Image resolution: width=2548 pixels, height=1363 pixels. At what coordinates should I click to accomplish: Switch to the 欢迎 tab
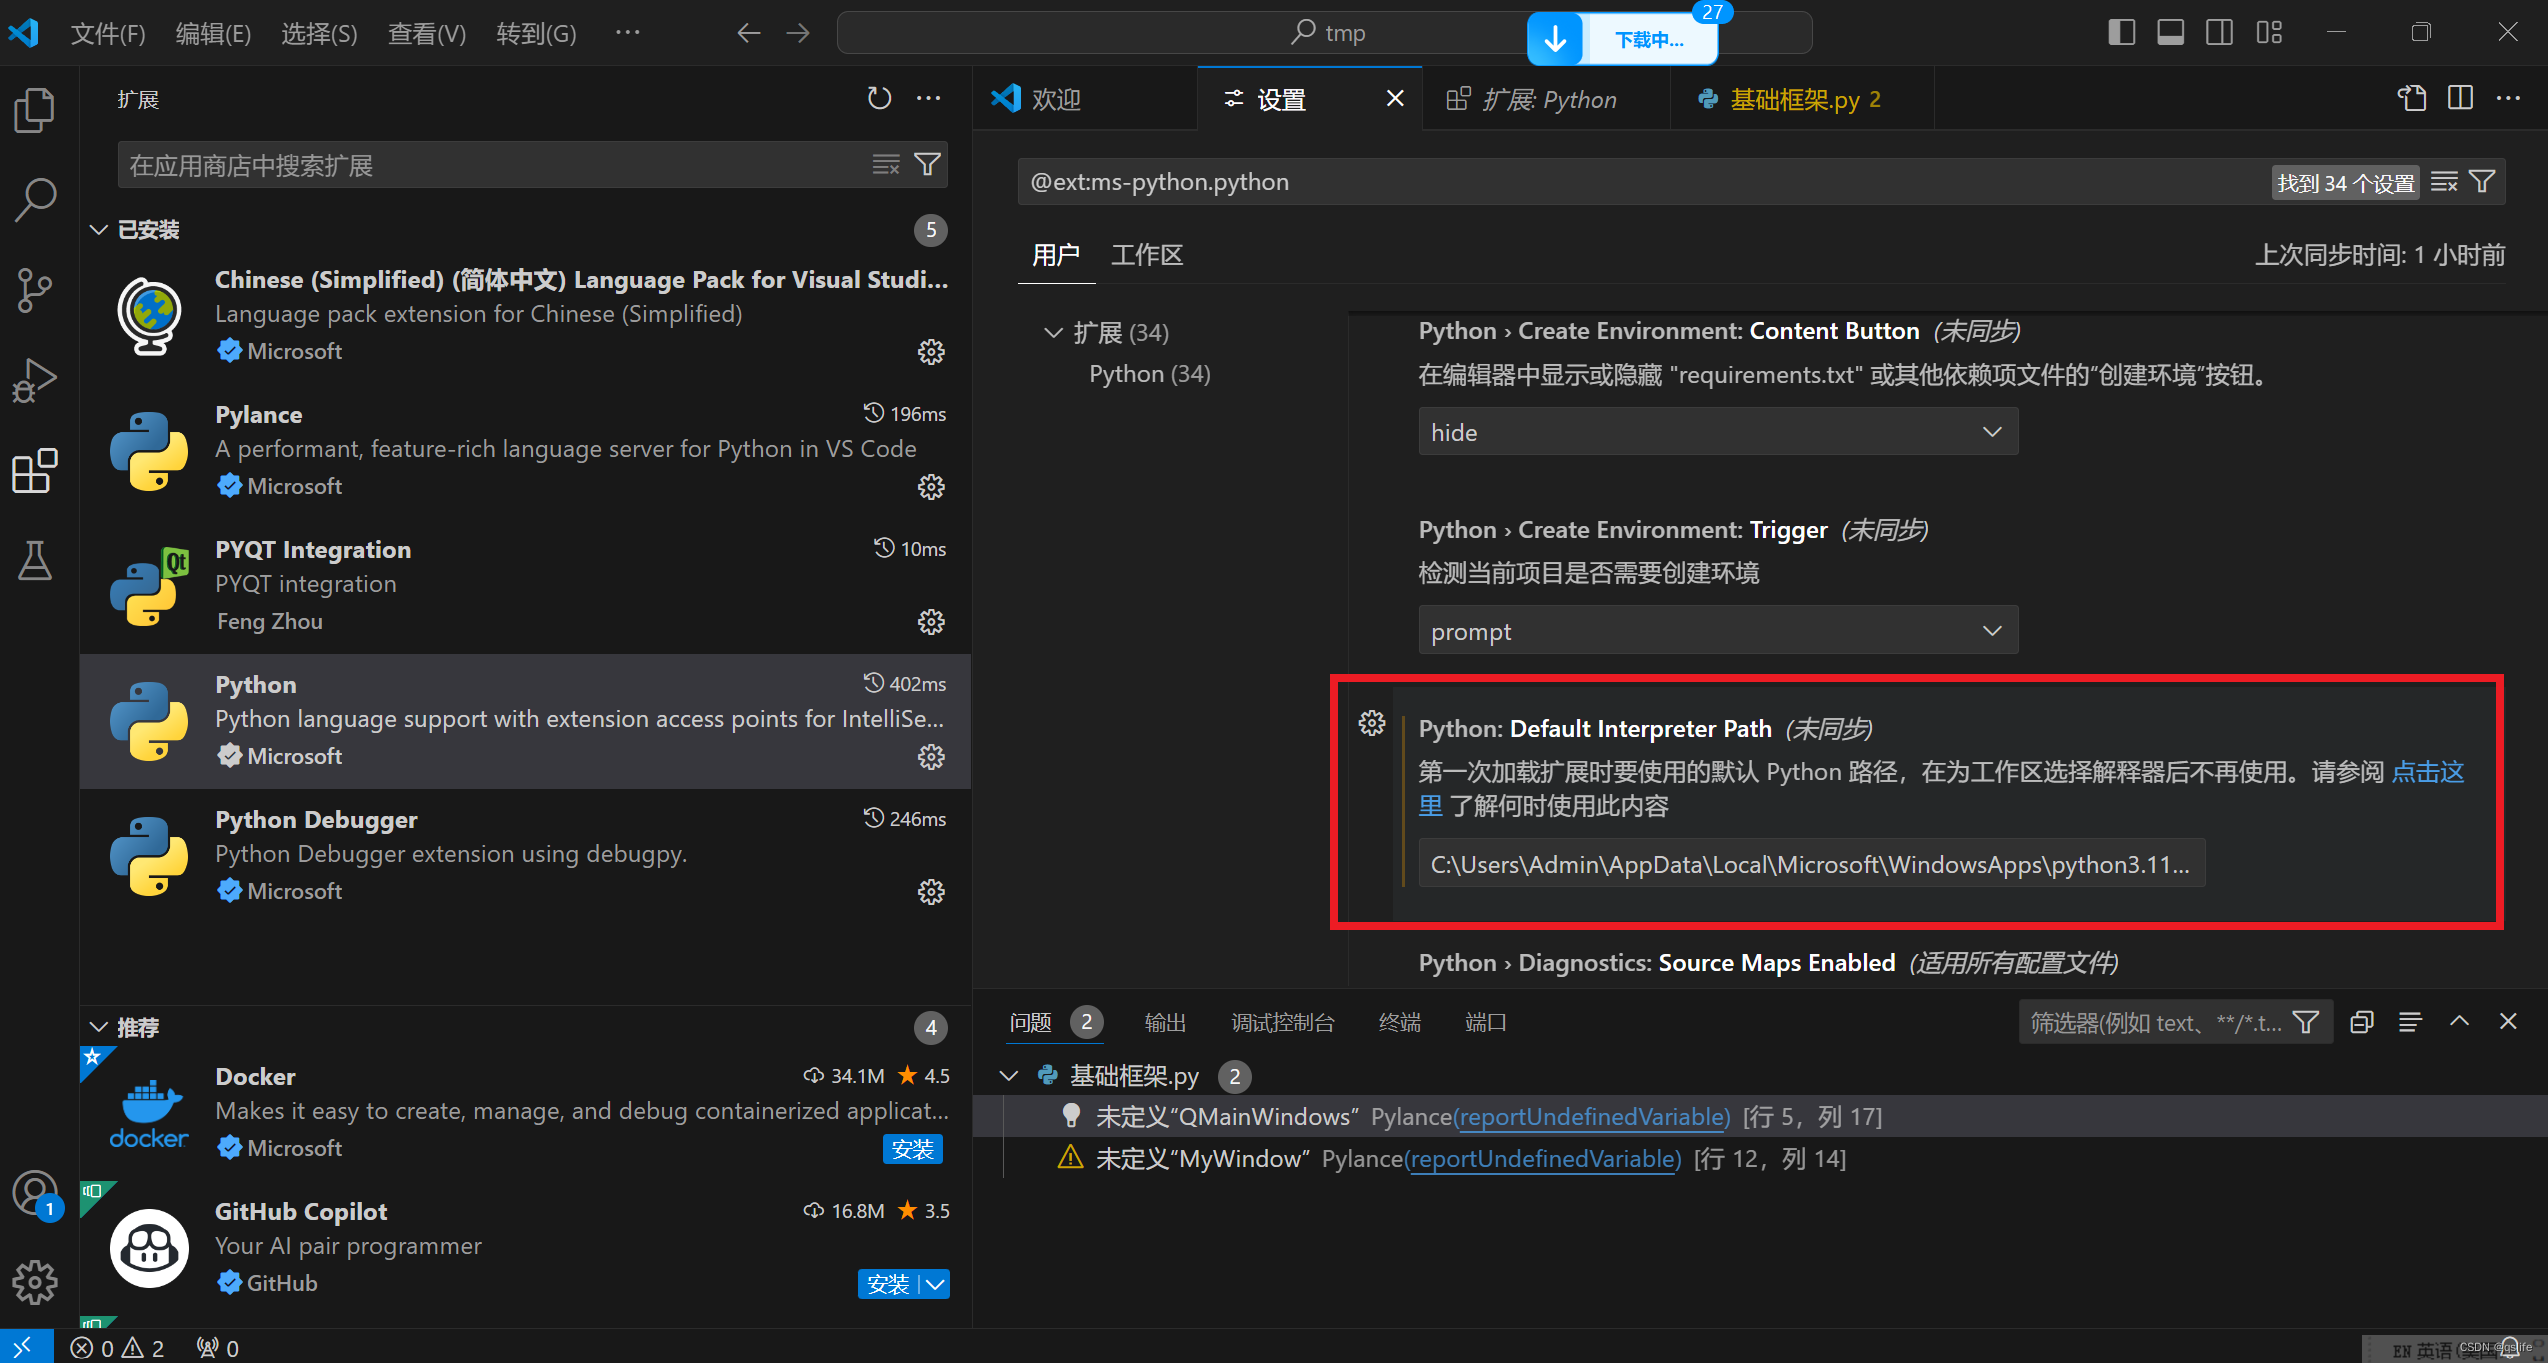point(1084,99)
